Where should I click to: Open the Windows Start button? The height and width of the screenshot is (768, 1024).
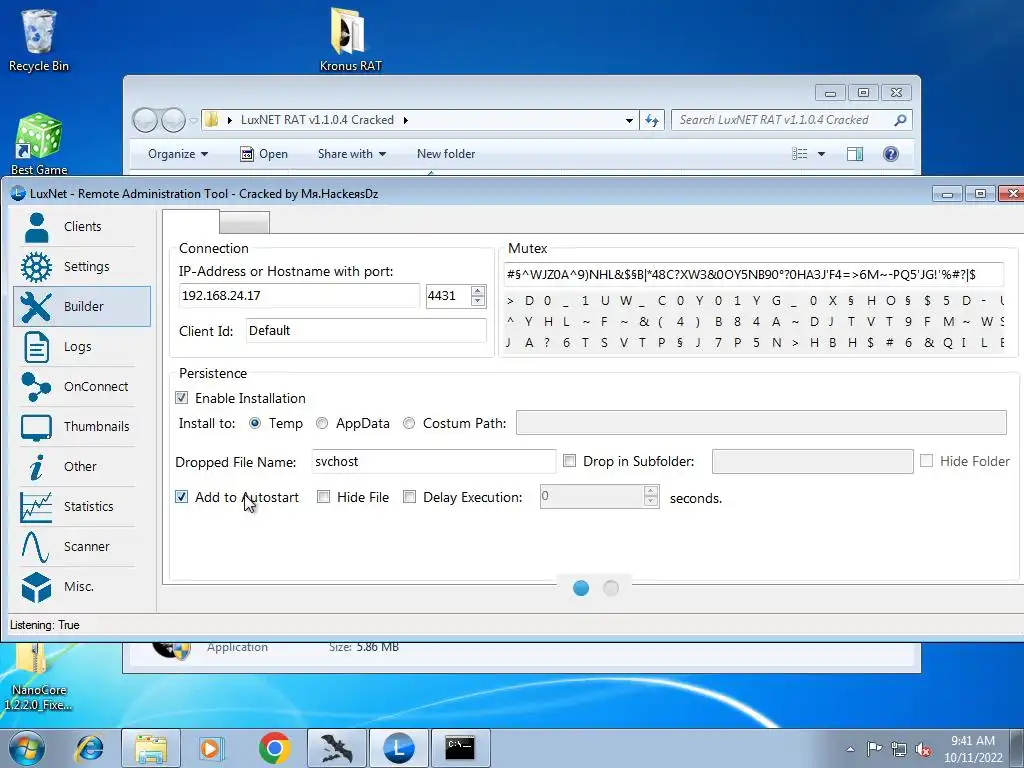pyautogui.click(x=27, y=748)
